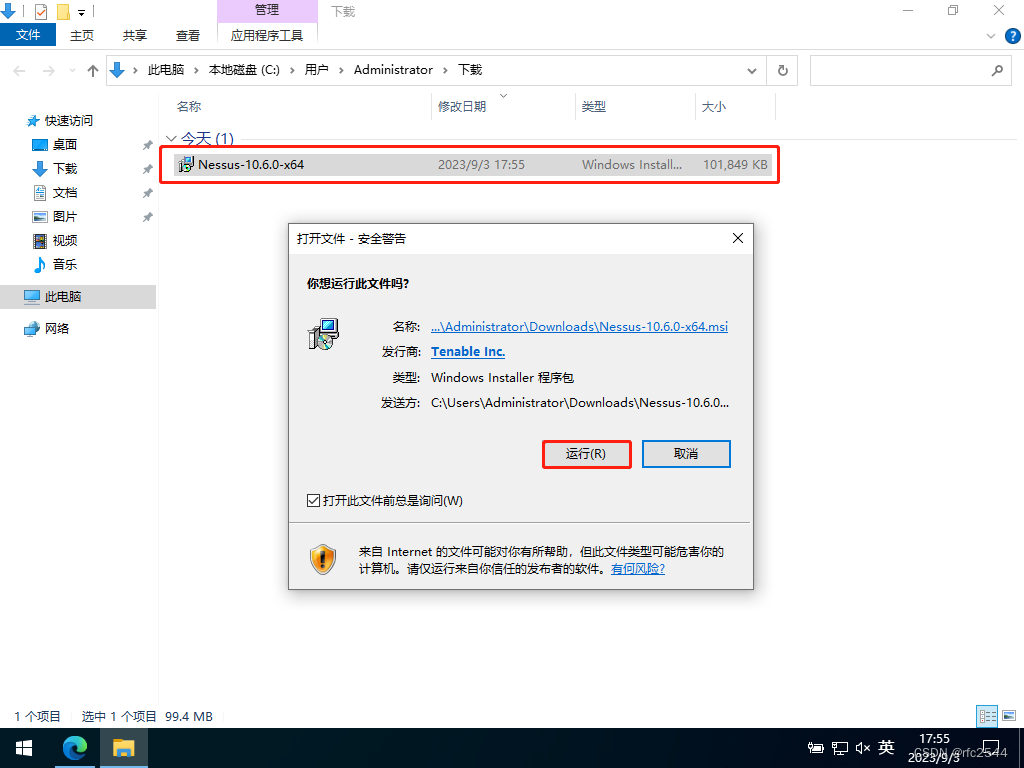Launch Microsoft Edge from the taskbar
Screen dimensions: 1024x768
point(74,748)
